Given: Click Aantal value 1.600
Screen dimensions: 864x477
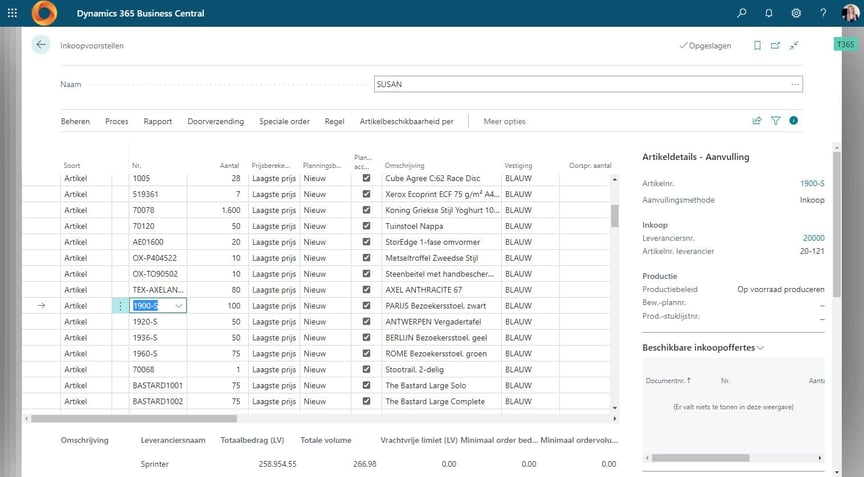Looking at the screenshot, I should 230,210.
